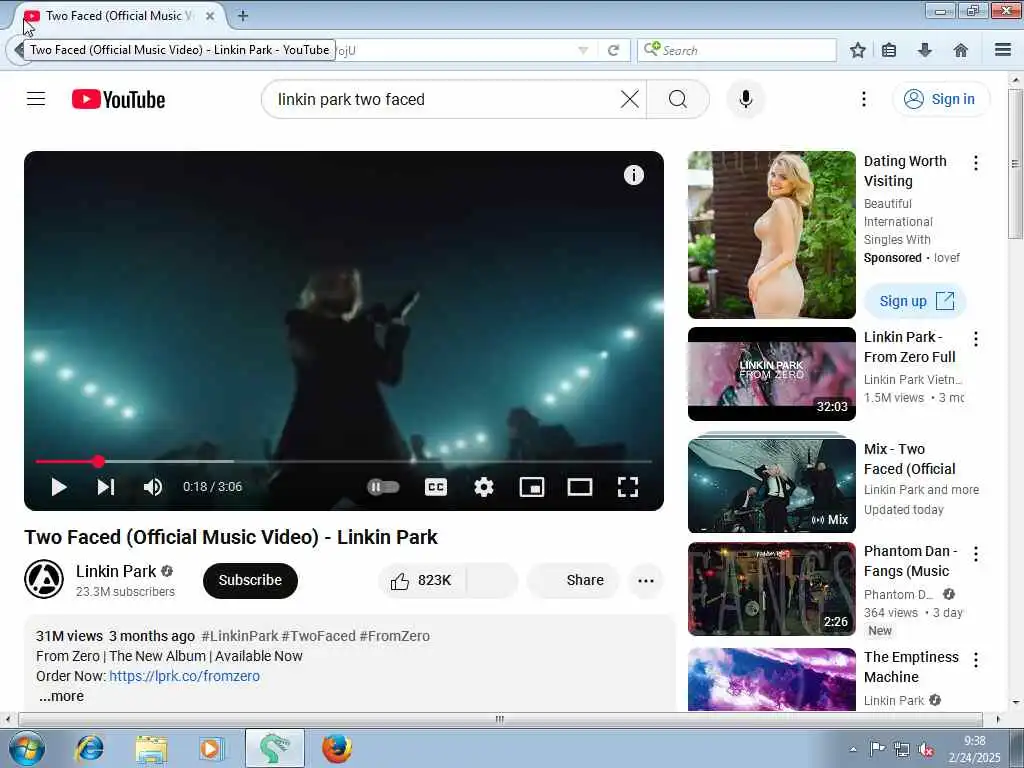Open the YouTube guide hamburger menu

36,99
